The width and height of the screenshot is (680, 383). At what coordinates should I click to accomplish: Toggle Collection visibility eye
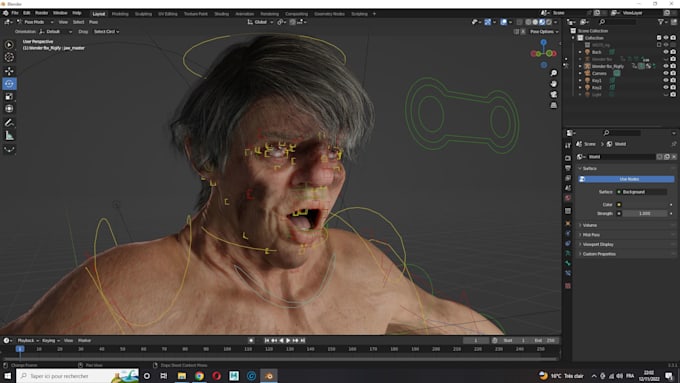coord(666,38)
